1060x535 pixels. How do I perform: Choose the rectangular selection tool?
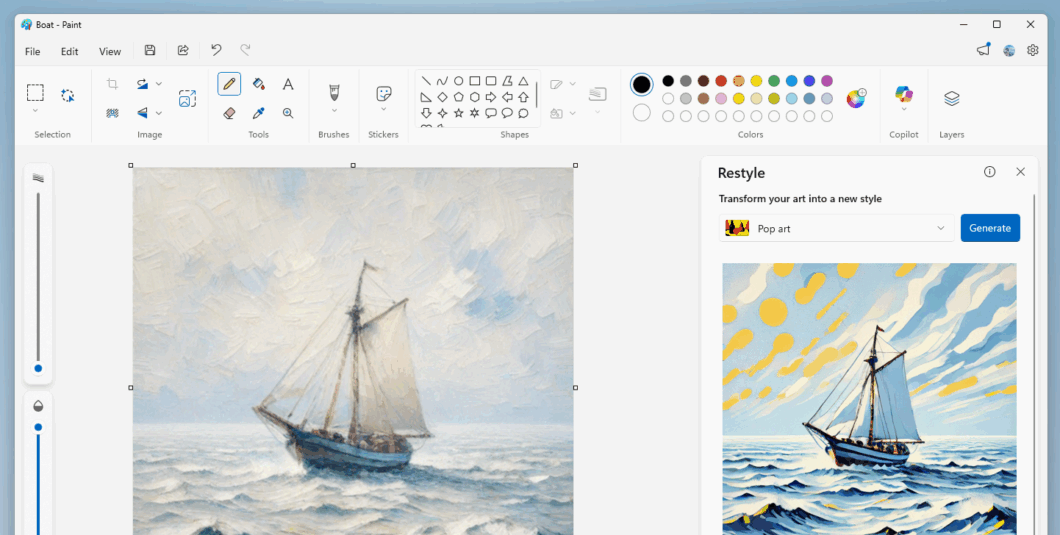35,92
